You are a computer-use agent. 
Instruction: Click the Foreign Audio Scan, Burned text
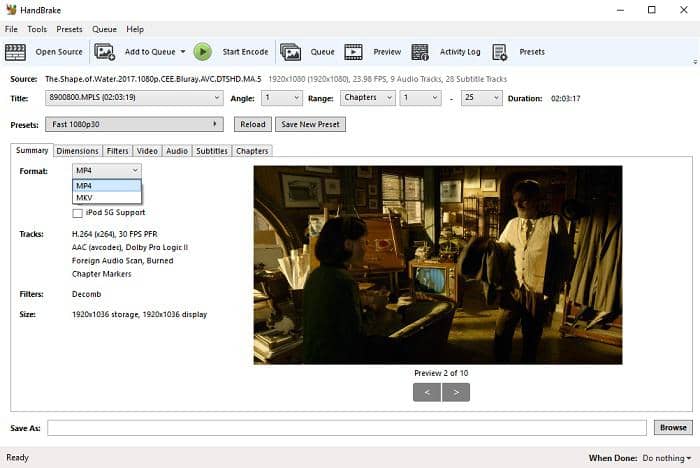click(x=123, y=261)
